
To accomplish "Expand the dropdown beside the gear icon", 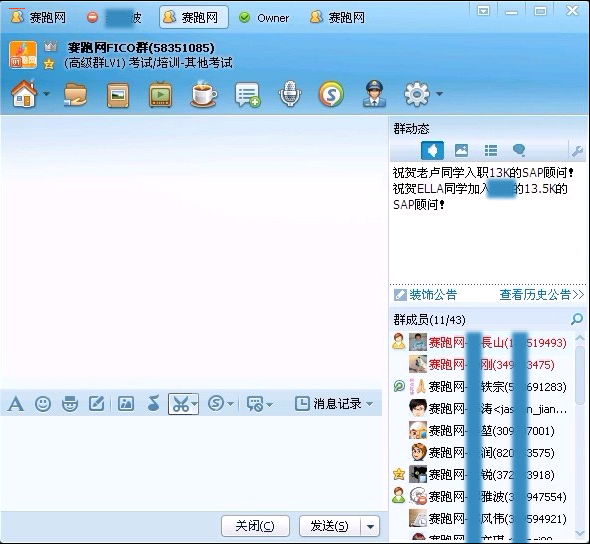I will click(x=439, y=94).
